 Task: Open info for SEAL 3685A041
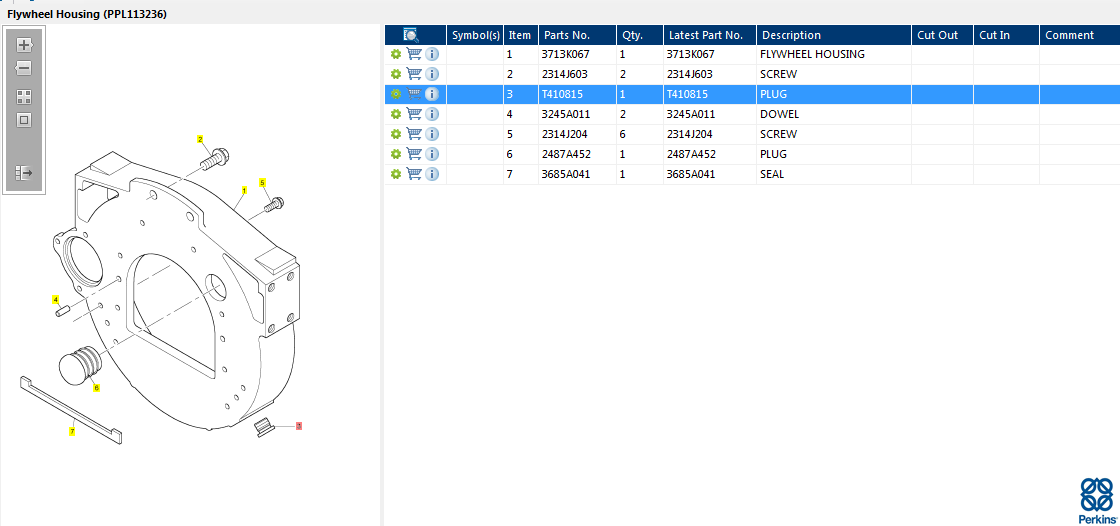coord(432,174)
